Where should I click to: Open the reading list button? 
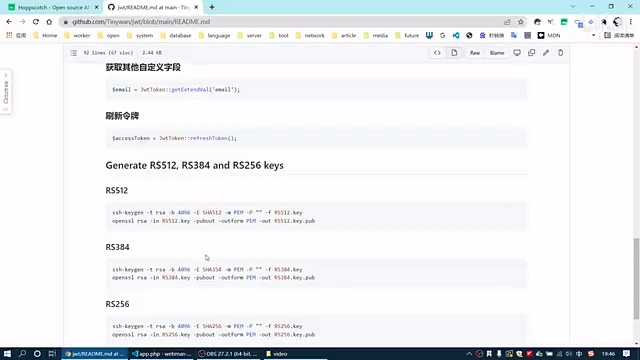619,36
